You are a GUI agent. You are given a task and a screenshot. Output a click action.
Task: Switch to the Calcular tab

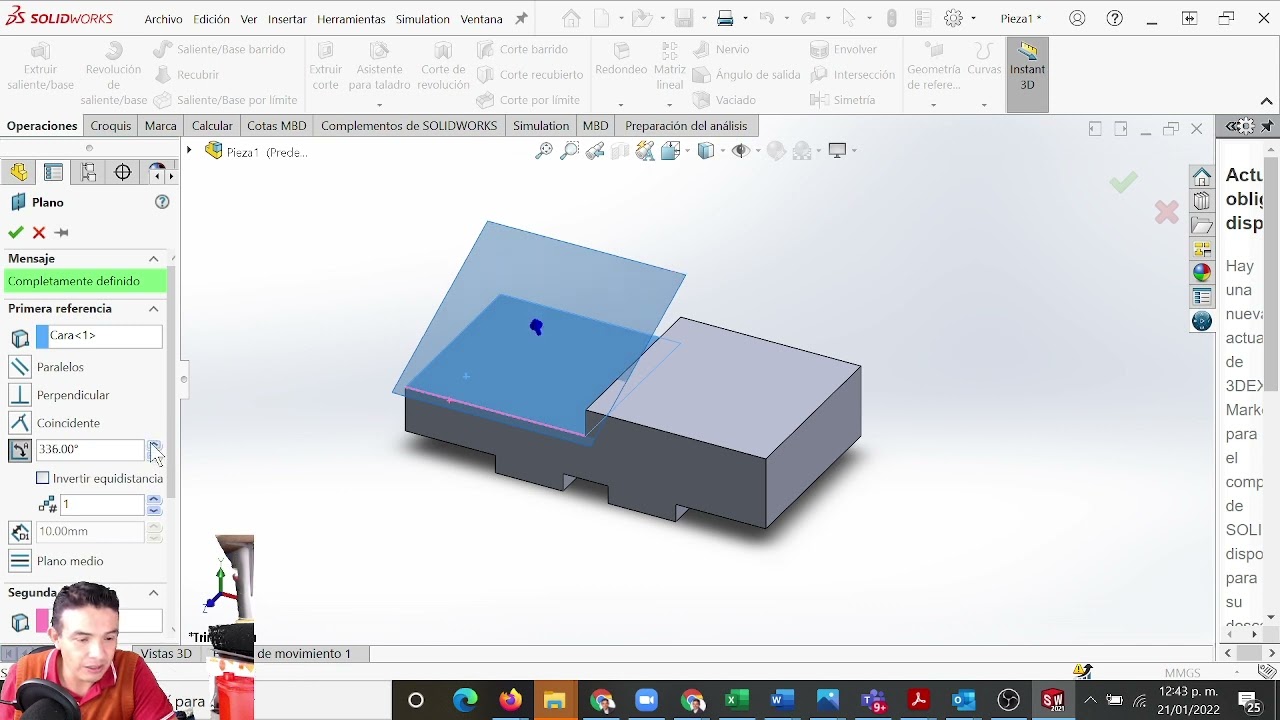[212, 126]
